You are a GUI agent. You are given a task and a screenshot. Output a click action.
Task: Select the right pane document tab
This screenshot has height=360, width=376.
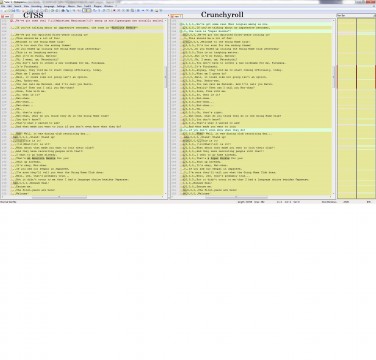pos(177,16)
